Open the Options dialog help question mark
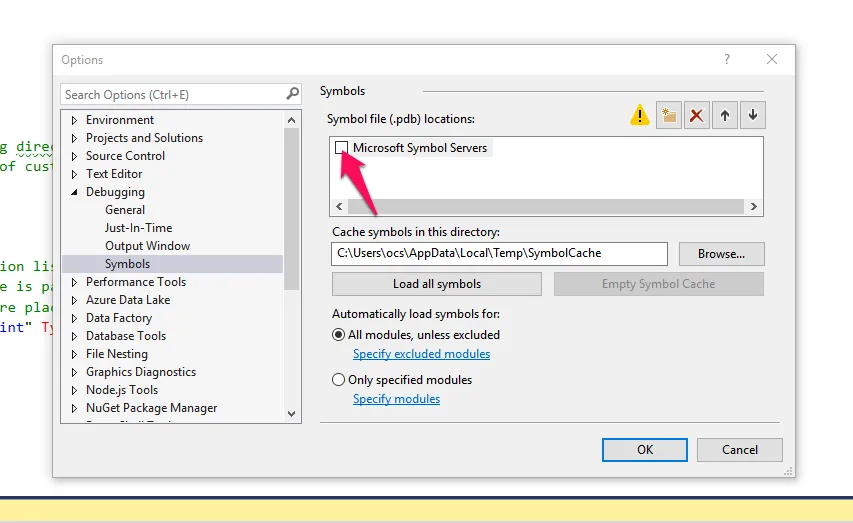 coord(727,59)
